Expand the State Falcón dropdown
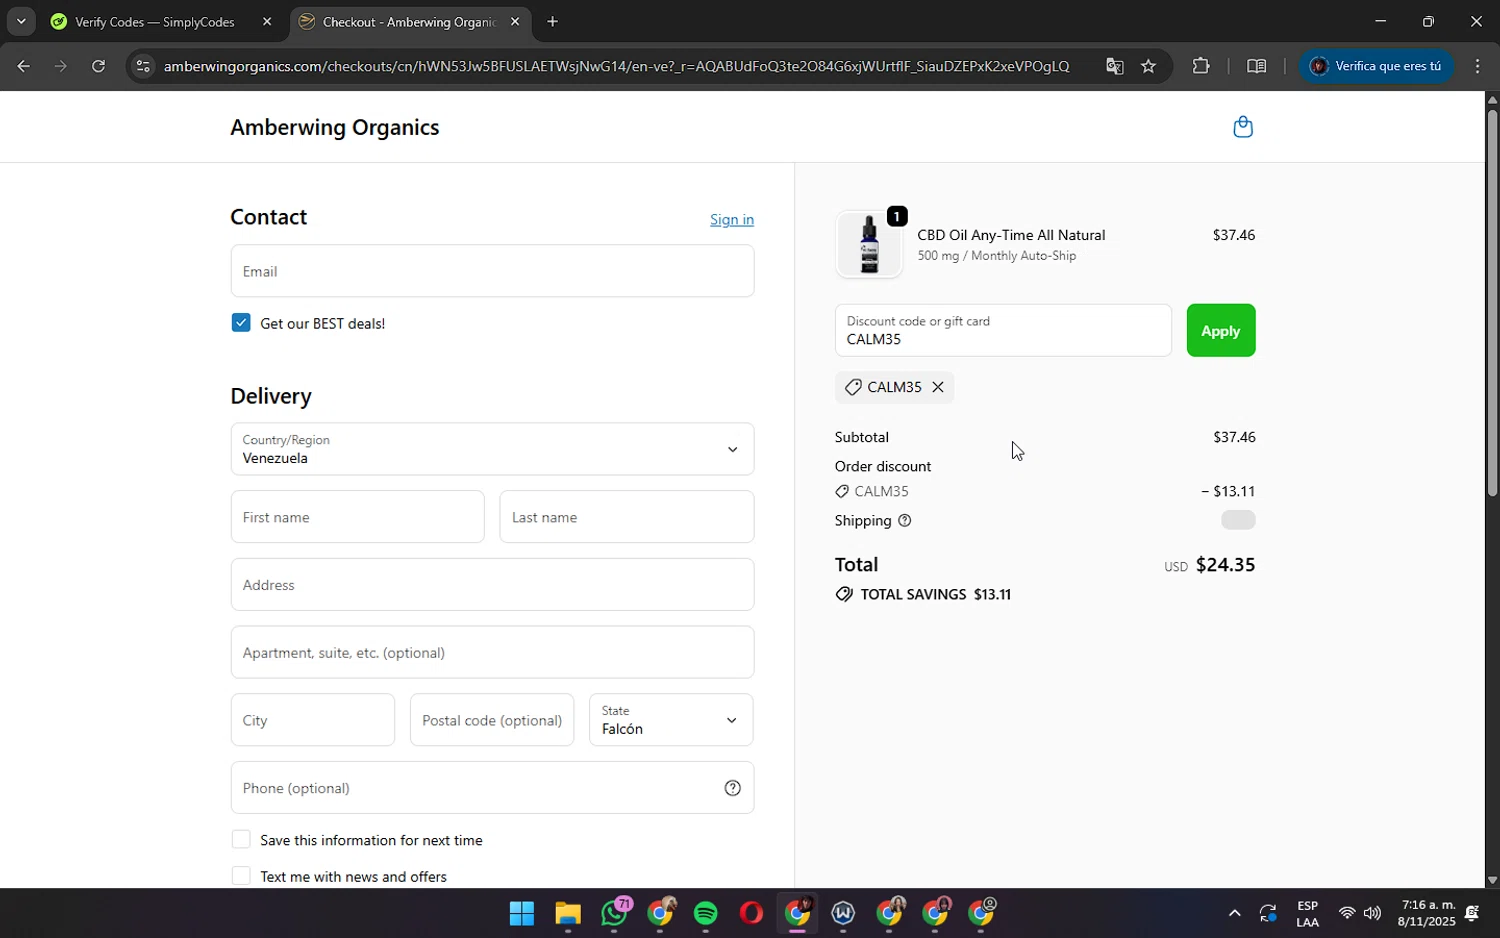The width and height of the screenshot is (1500, 938). coord(671,720)
